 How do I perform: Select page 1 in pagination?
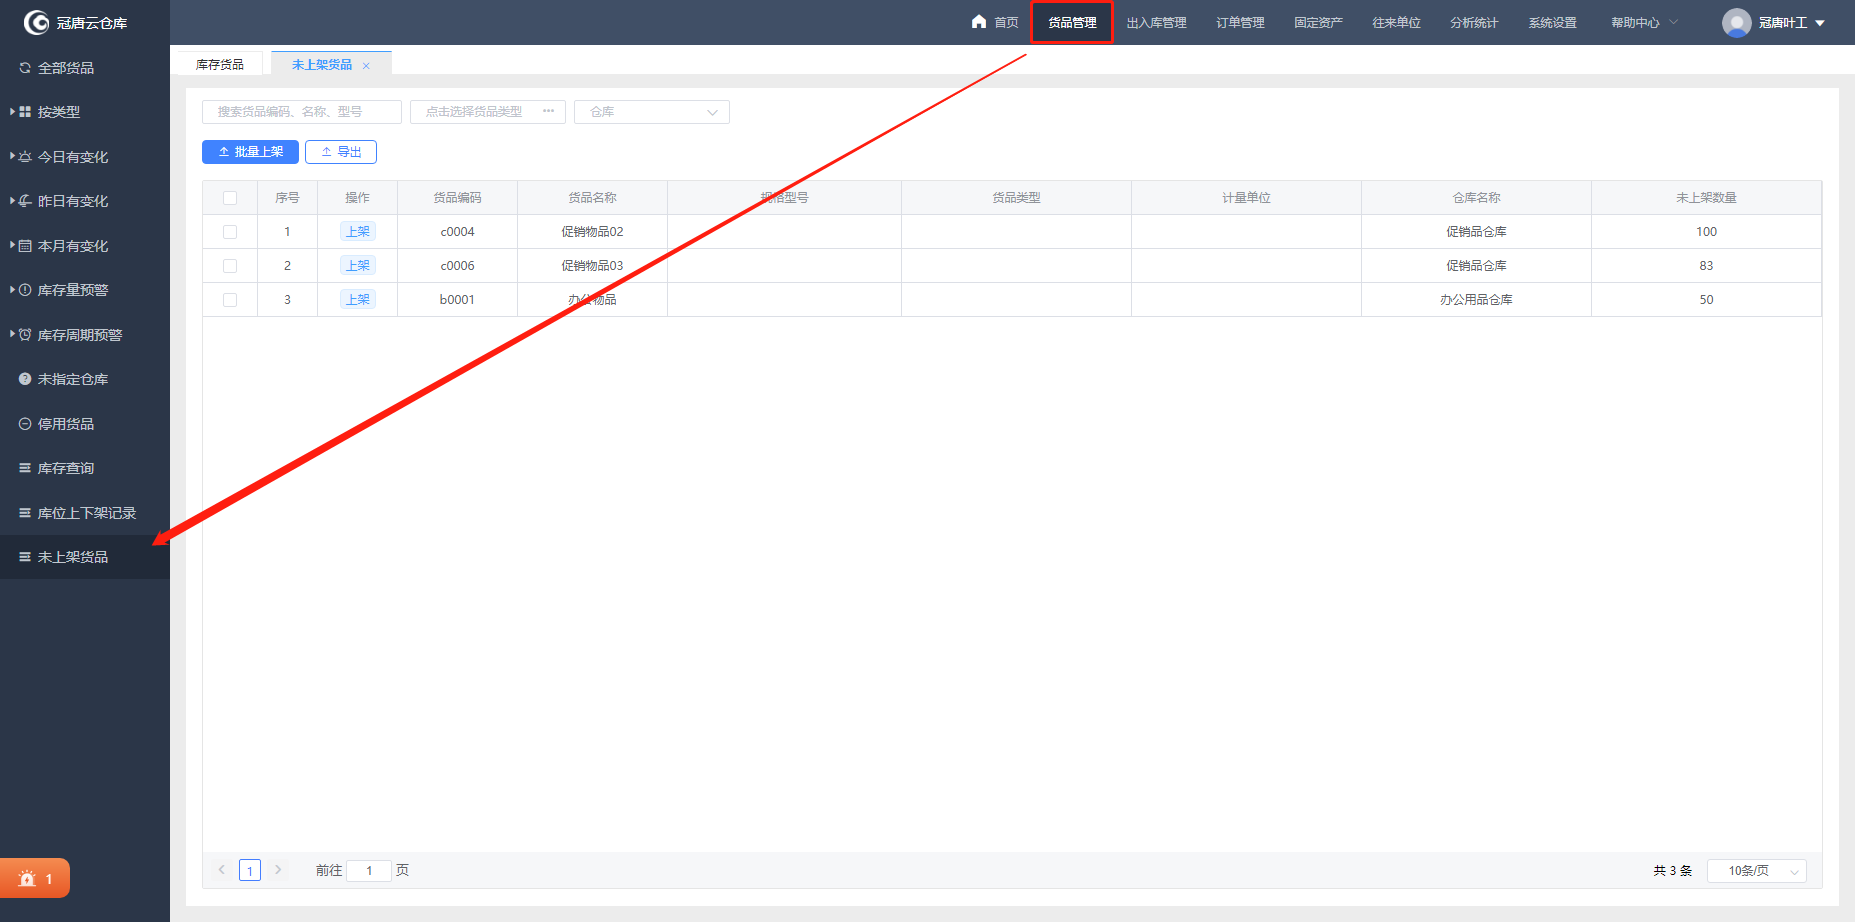click(x=250, y=870)
